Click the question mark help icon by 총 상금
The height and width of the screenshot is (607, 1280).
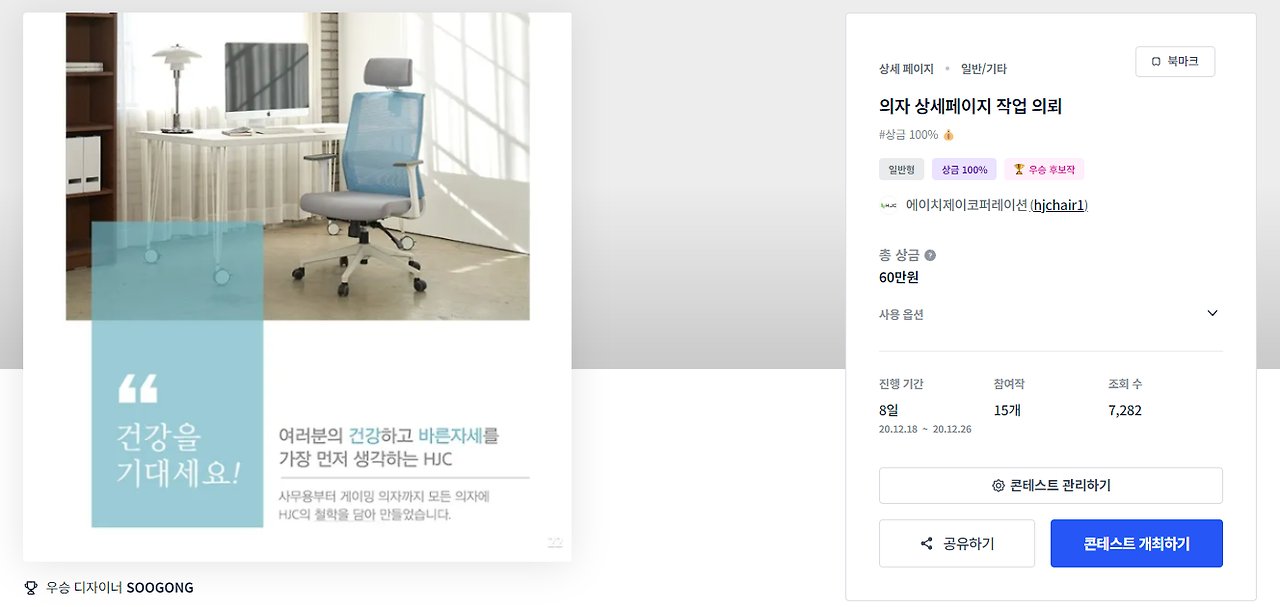click(x=930, y=255)
